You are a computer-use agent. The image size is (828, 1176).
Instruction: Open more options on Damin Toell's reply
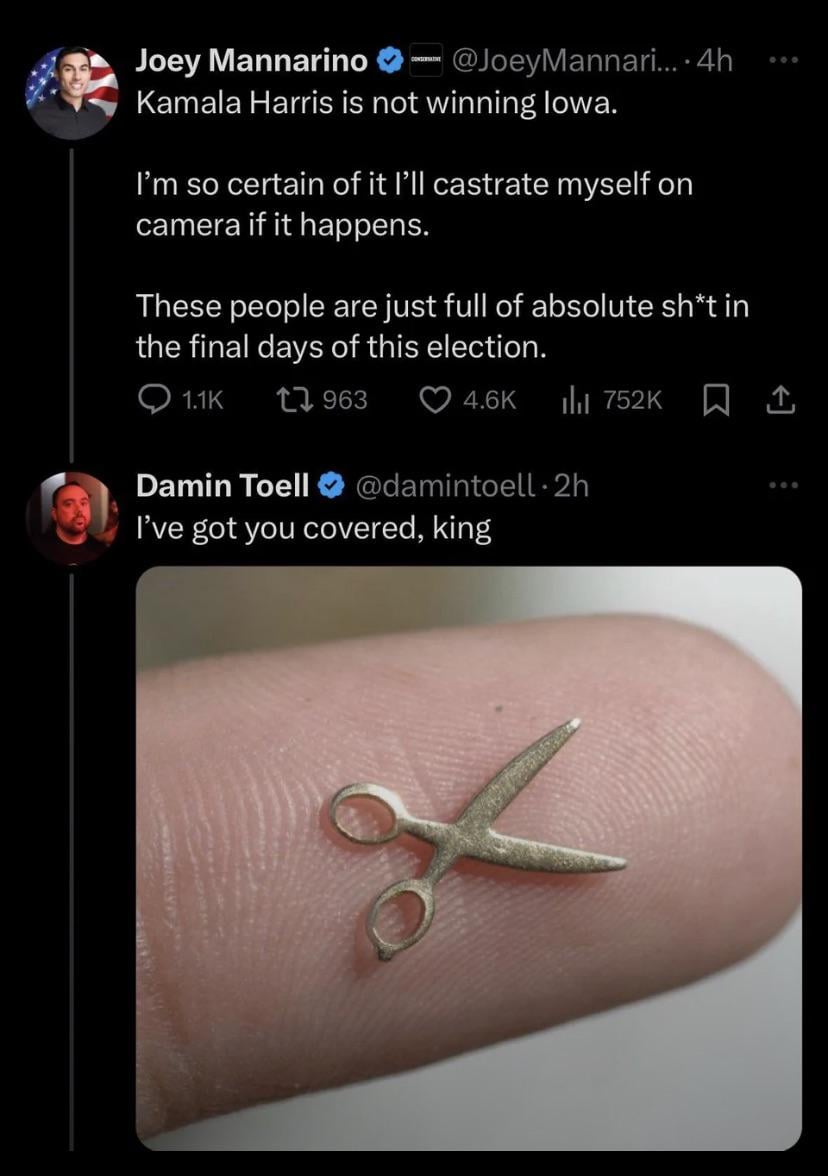click(785, 486)
